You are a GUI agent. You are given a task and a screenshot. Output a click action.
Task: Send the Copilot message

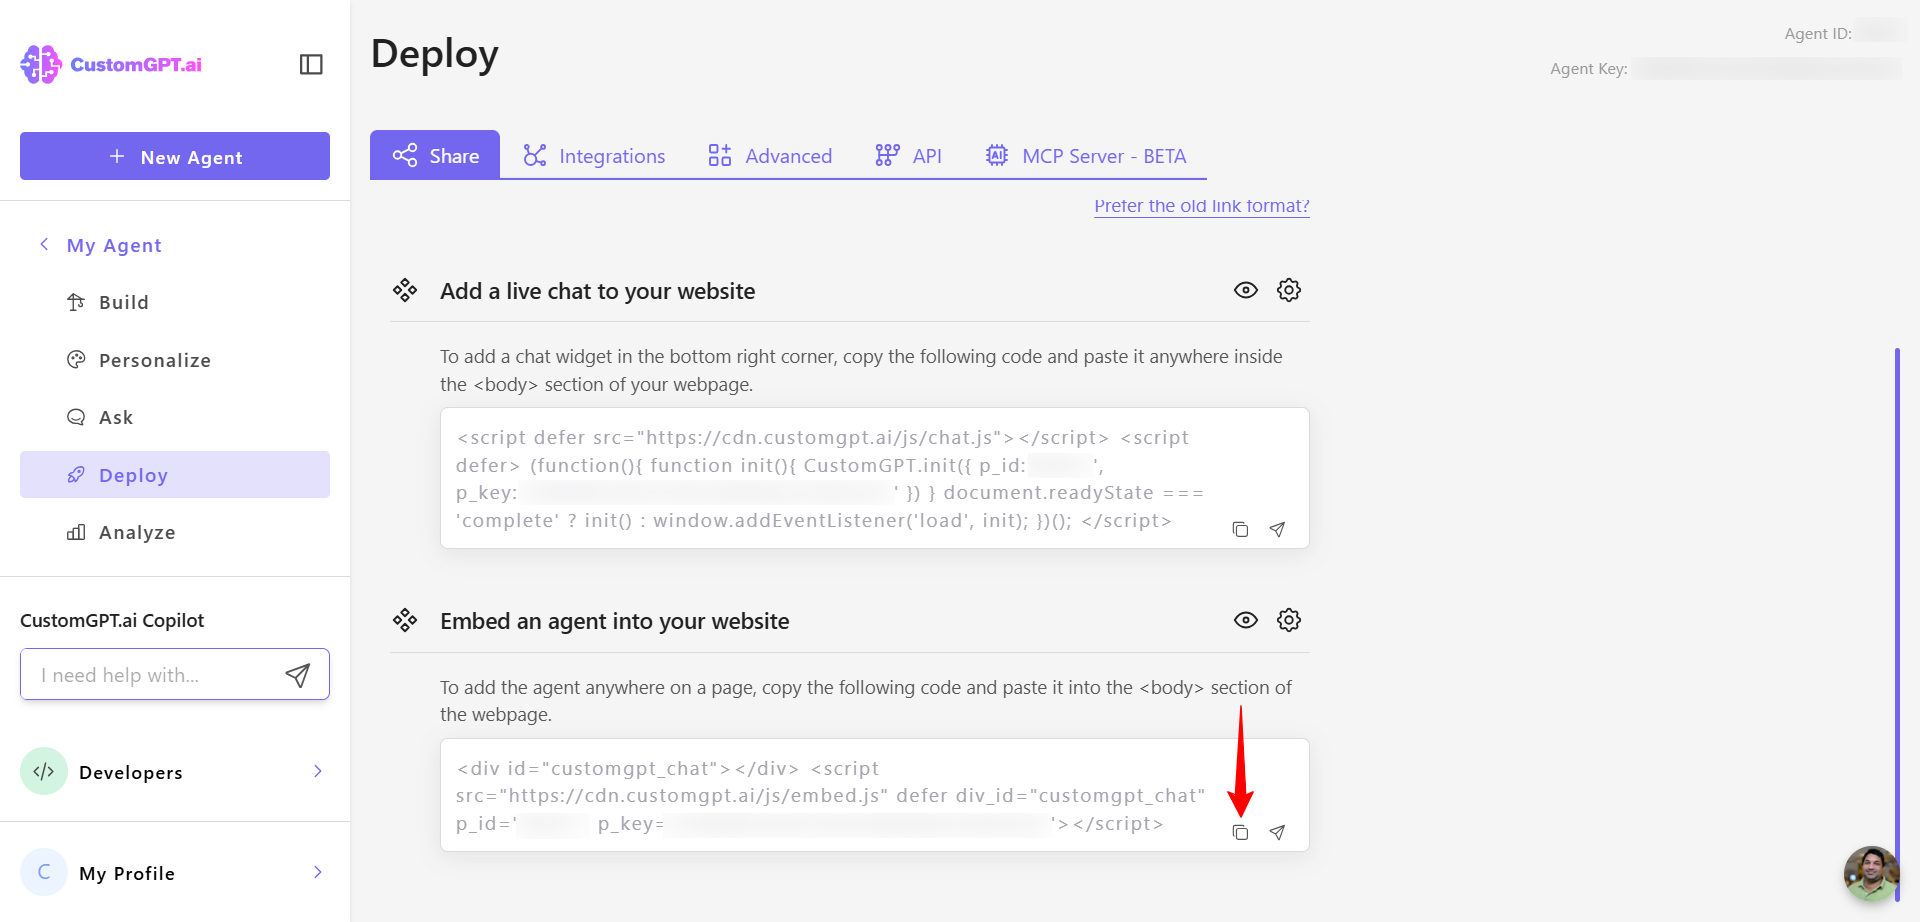298,675
